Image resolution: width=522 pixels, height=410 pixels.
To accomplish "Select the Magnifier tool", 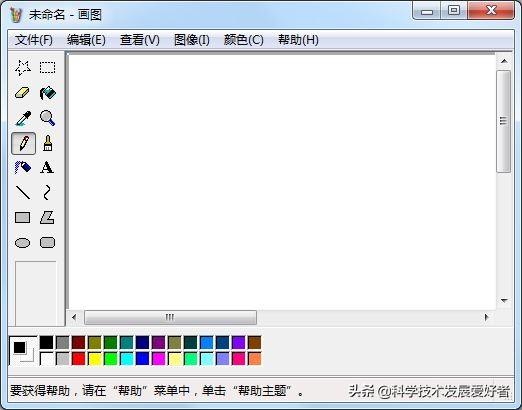I will point(47,118).
